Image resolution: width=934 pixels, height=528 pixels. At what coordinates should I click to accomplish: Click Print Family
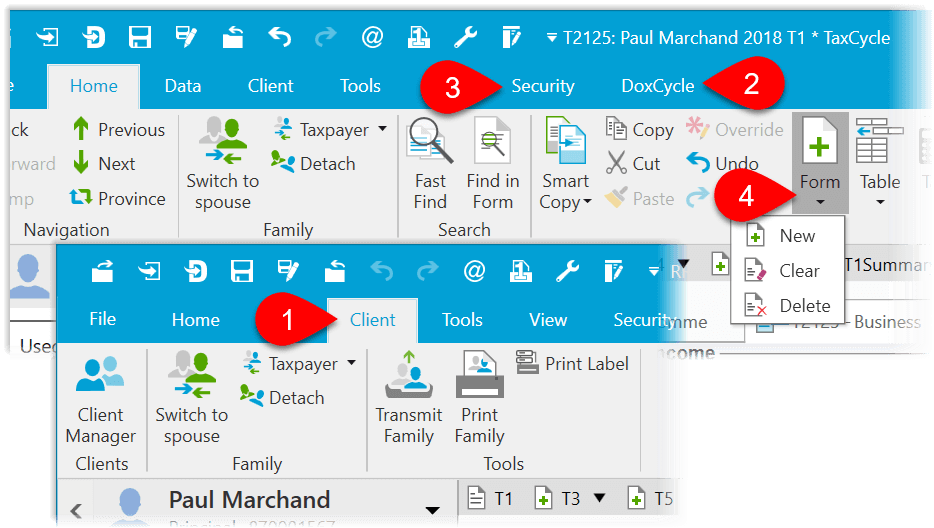(480, 398)
